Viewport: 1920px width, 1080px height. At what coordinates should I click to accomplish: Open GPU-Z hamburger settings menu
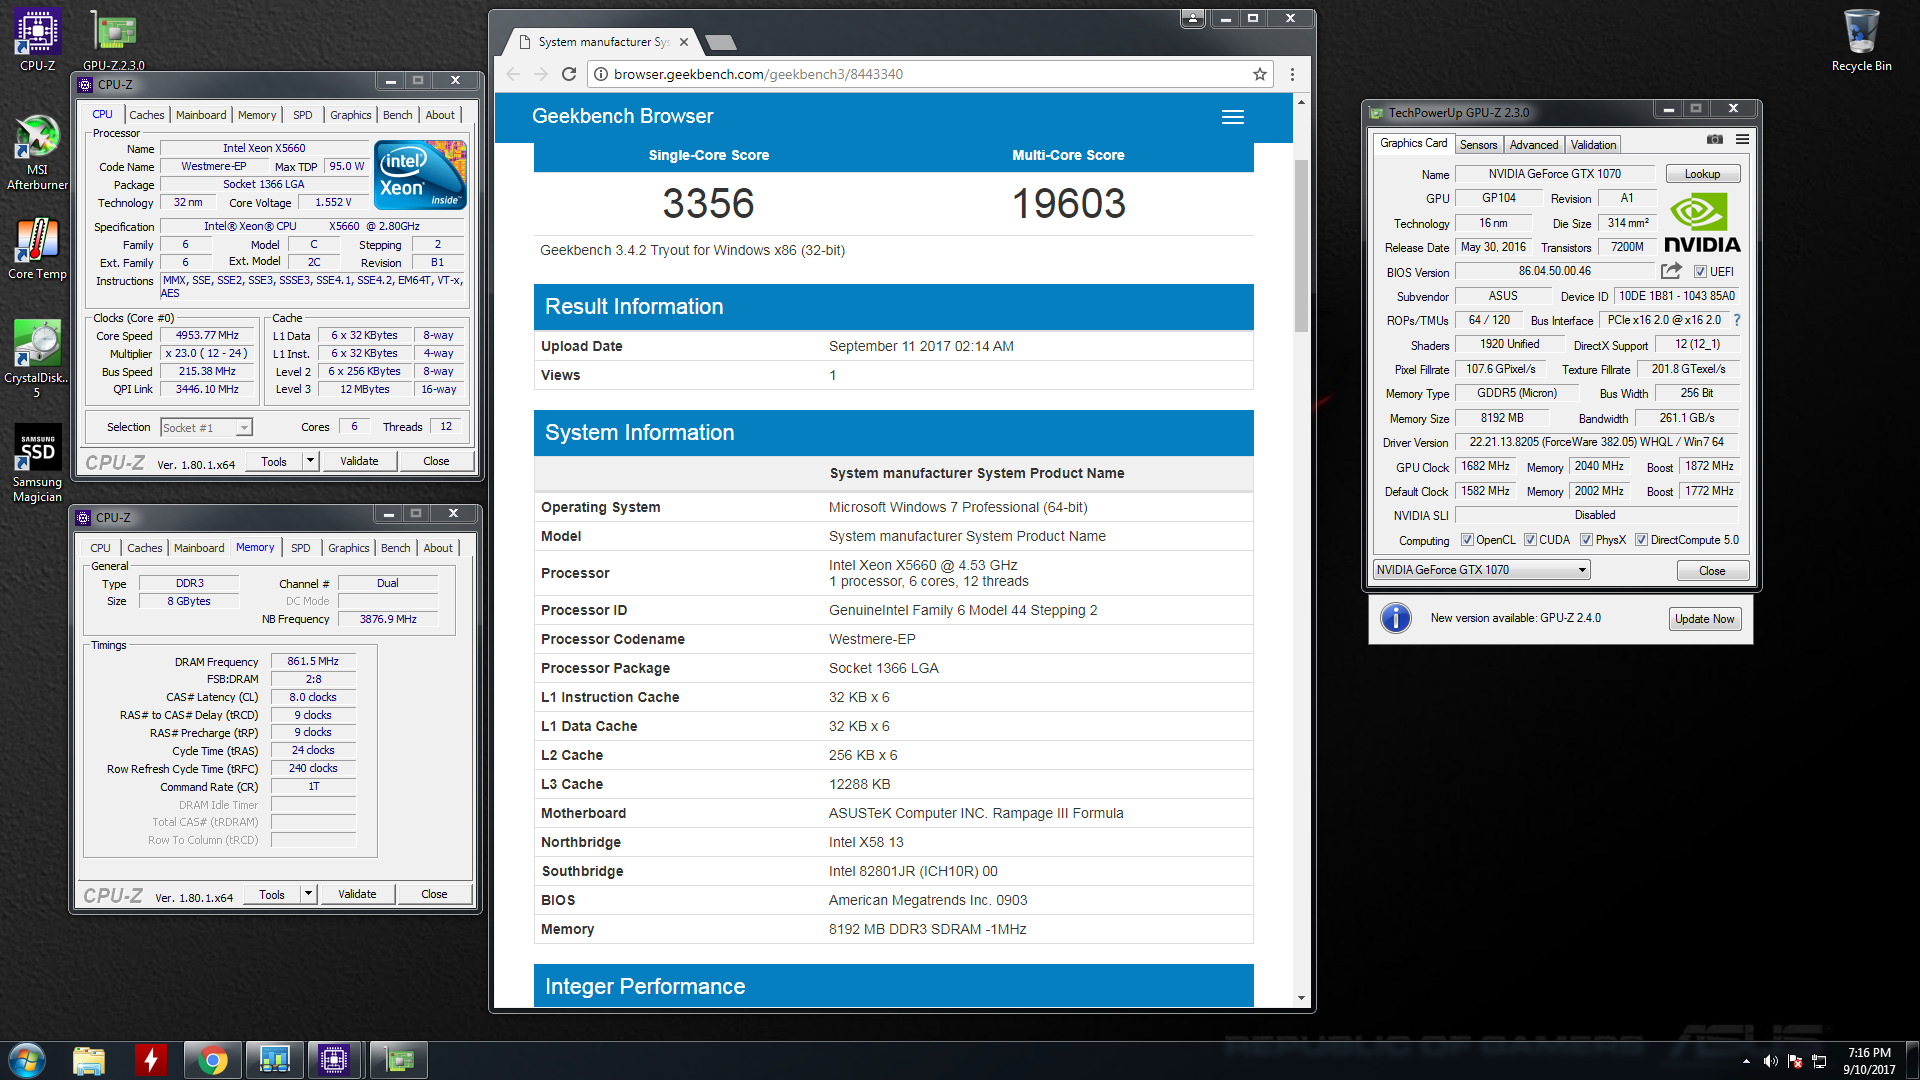click(x=1742, y=139)
